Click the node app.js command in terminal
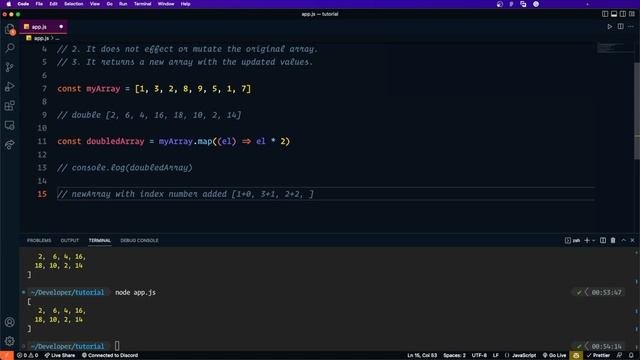The image size is (640, 360). [x=135, y=292]
